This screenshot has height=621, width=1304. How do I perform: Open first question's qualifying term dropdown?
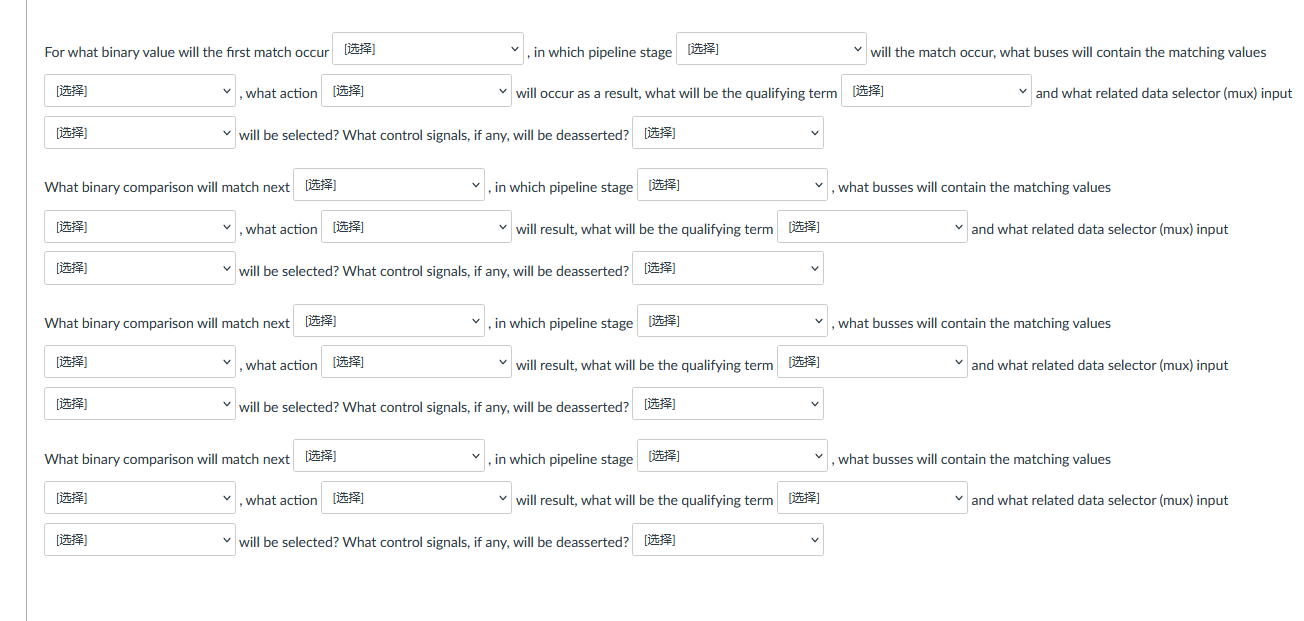pyautogui.click(x=936, y=91)
